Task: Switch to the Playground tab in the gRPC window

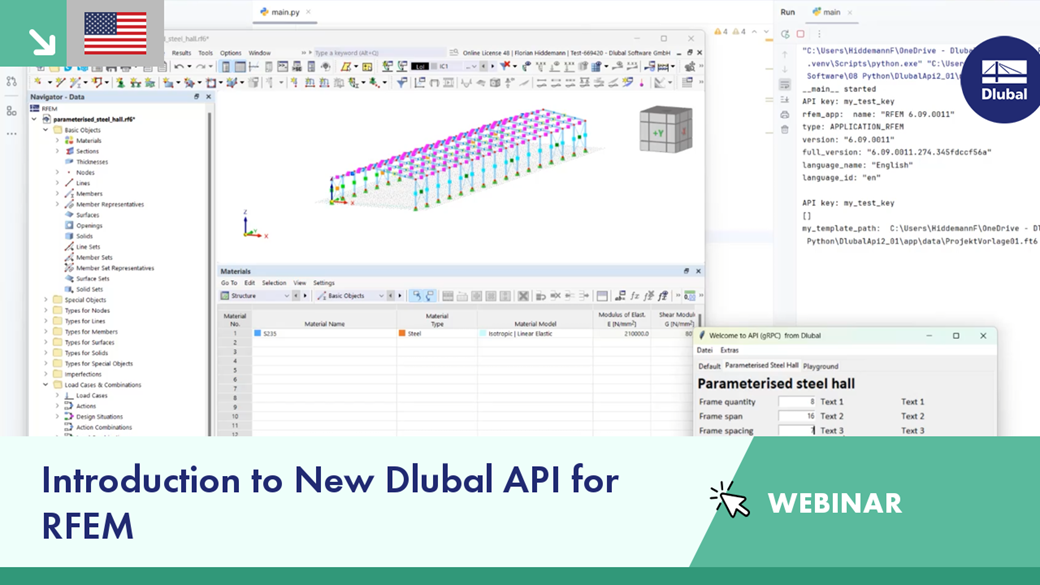Action: pos(820,366)
